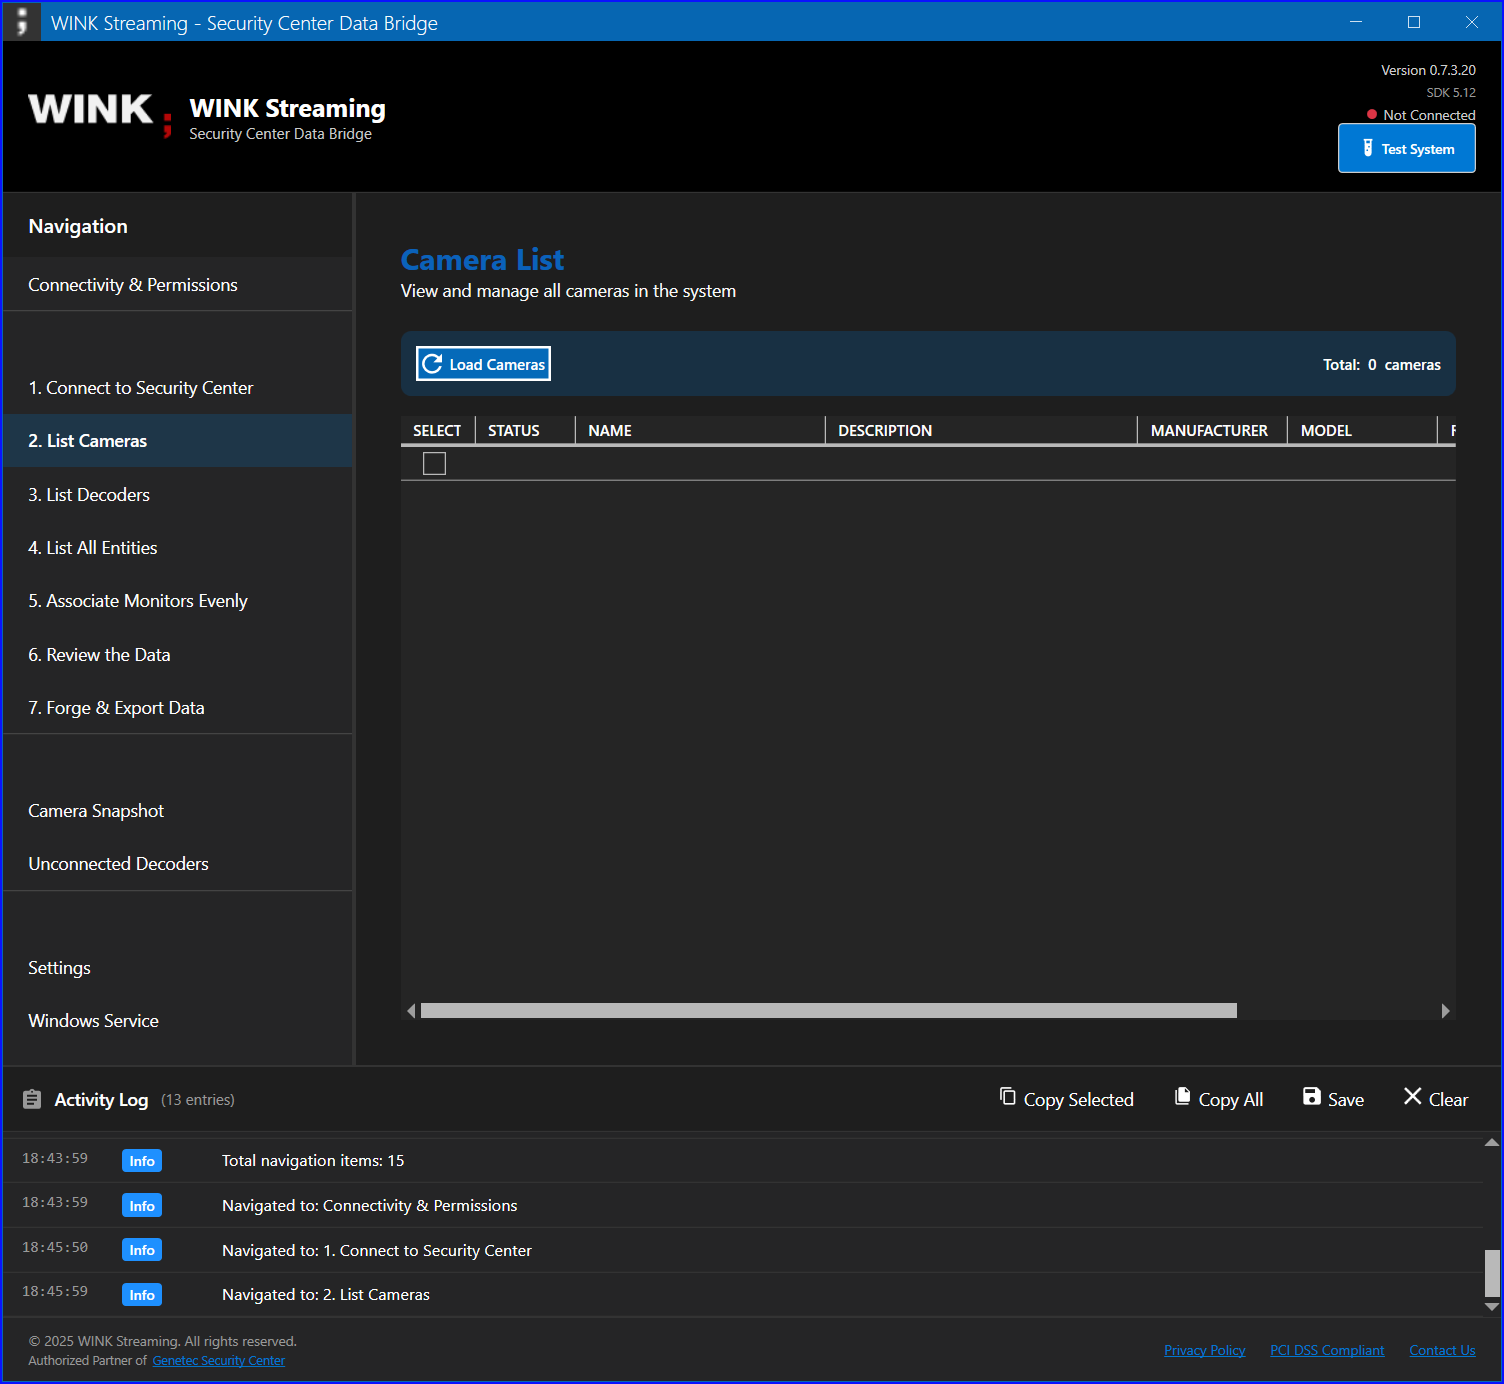The height and width of the screenshot is (1384, 1504).
Task: Click '(13 entries)' log count text
Action: (198, 1100)
